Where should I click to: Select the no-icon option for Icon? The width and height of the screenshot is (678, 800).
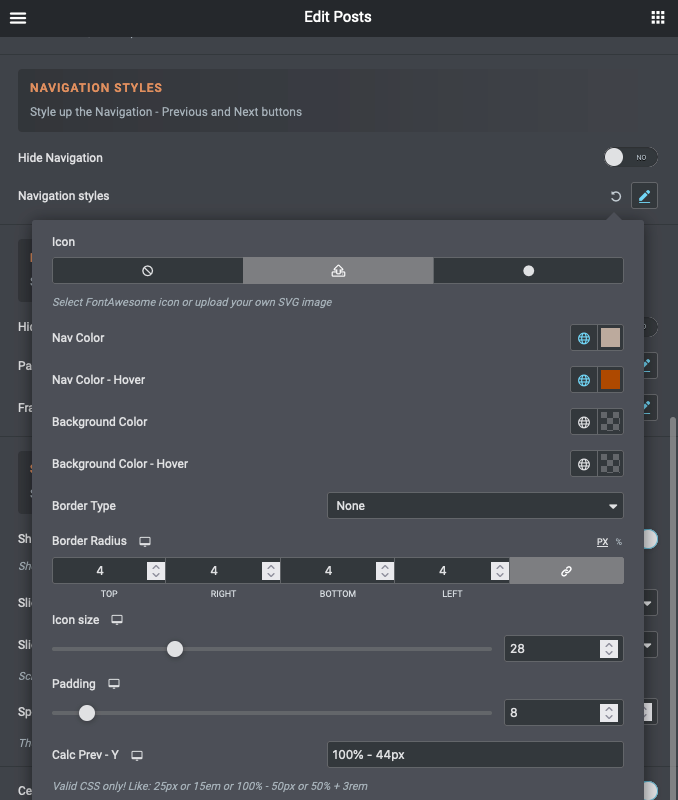tap(147, 271)
